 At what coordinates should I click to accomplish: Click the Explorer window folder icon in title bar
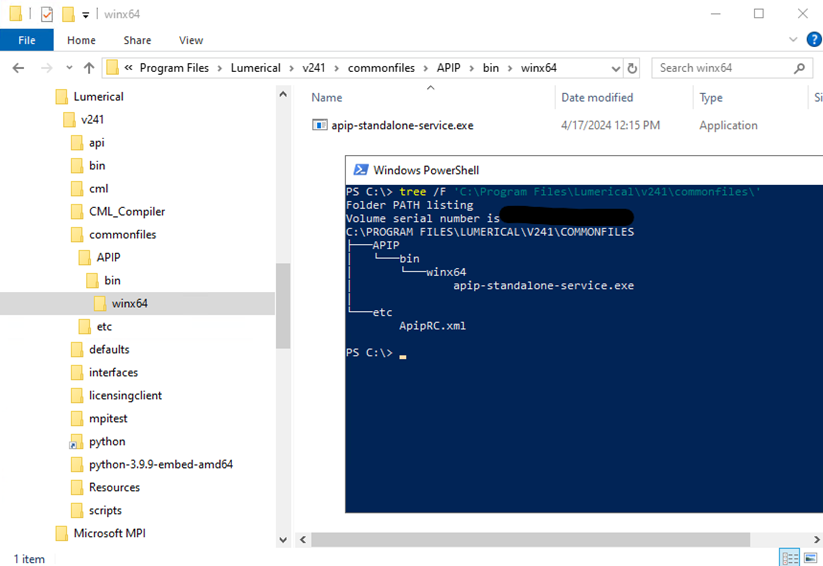pos(16,14)
